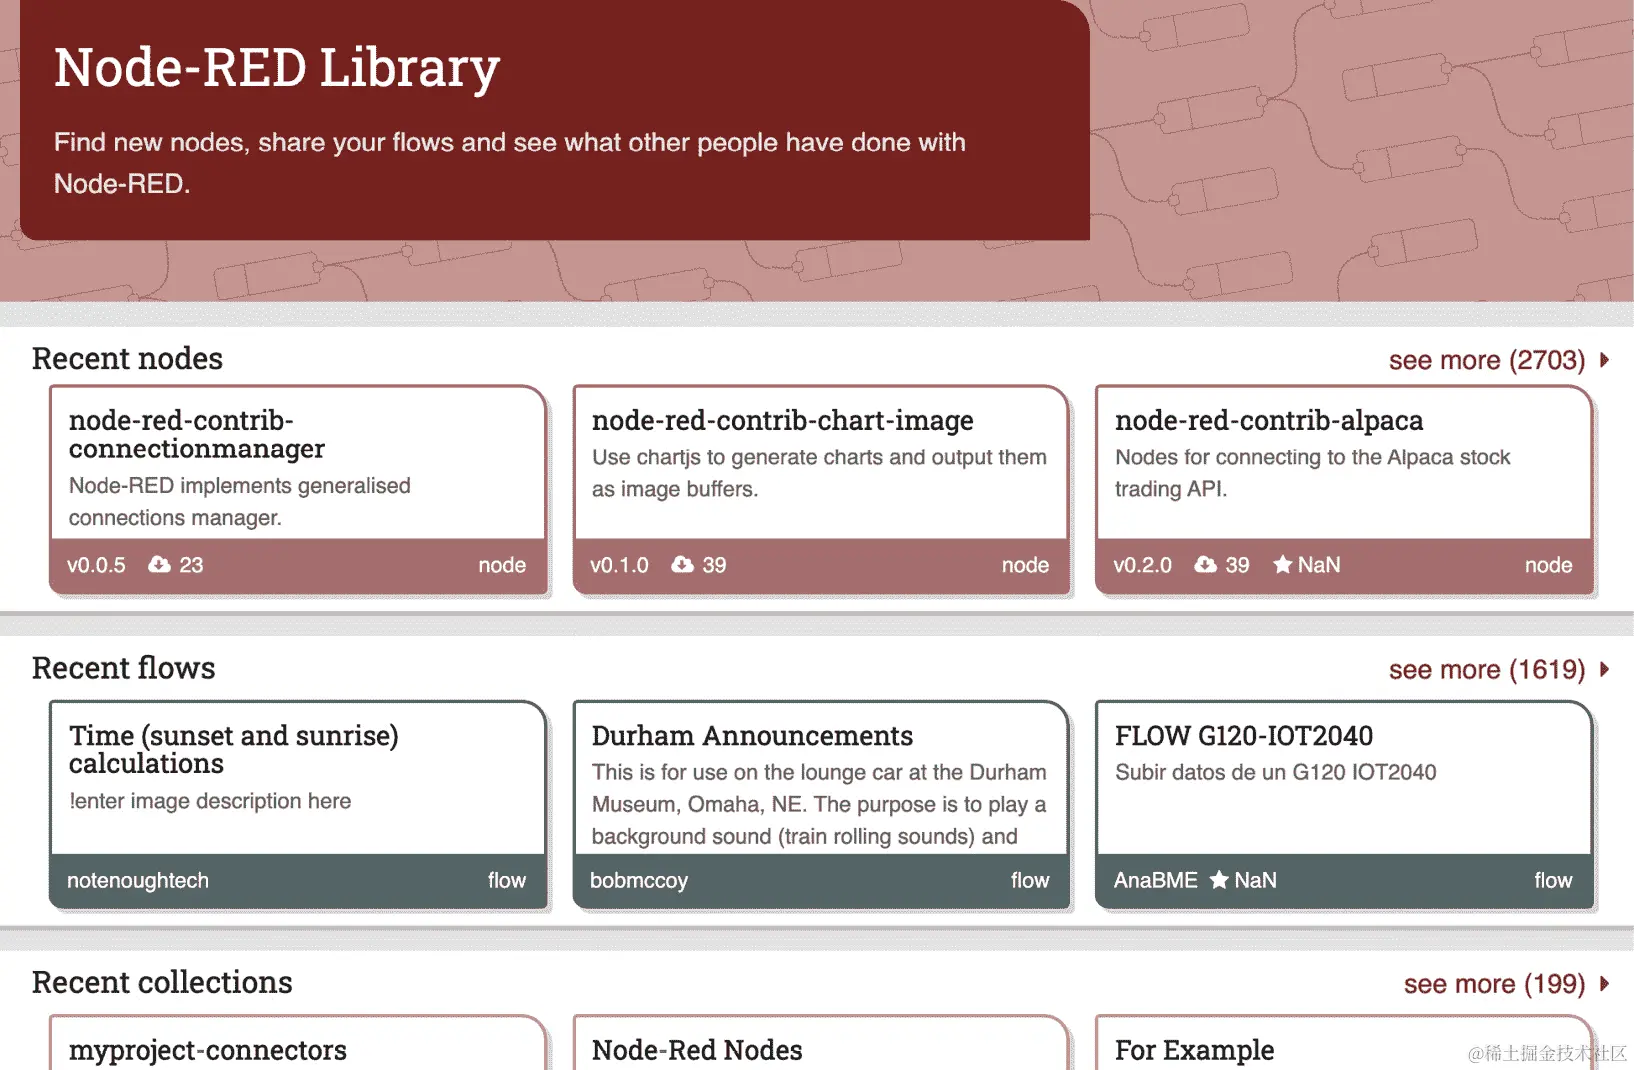Click 'node' label on alpaca card
This screenshot has width=1634, height=1070.
[1548, 565]
